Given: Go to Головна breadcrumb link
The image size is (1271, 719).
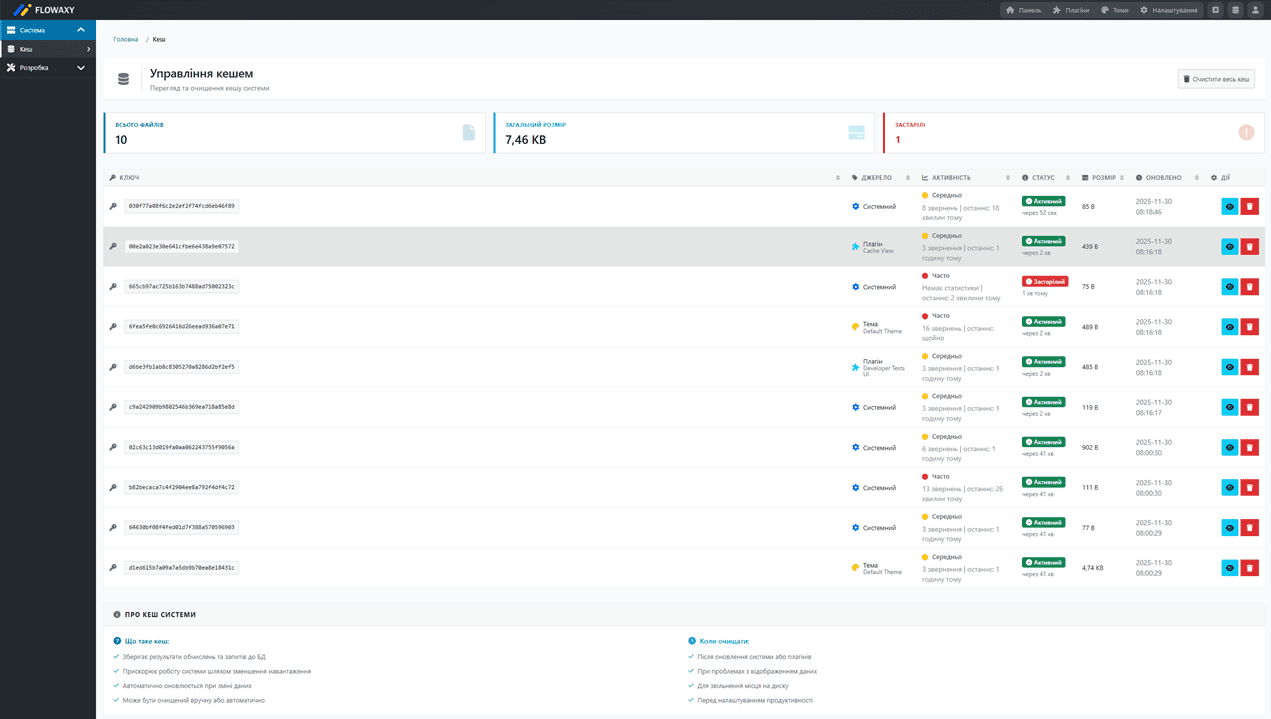Looking at the screenshot, I should [x=126, y=40].
